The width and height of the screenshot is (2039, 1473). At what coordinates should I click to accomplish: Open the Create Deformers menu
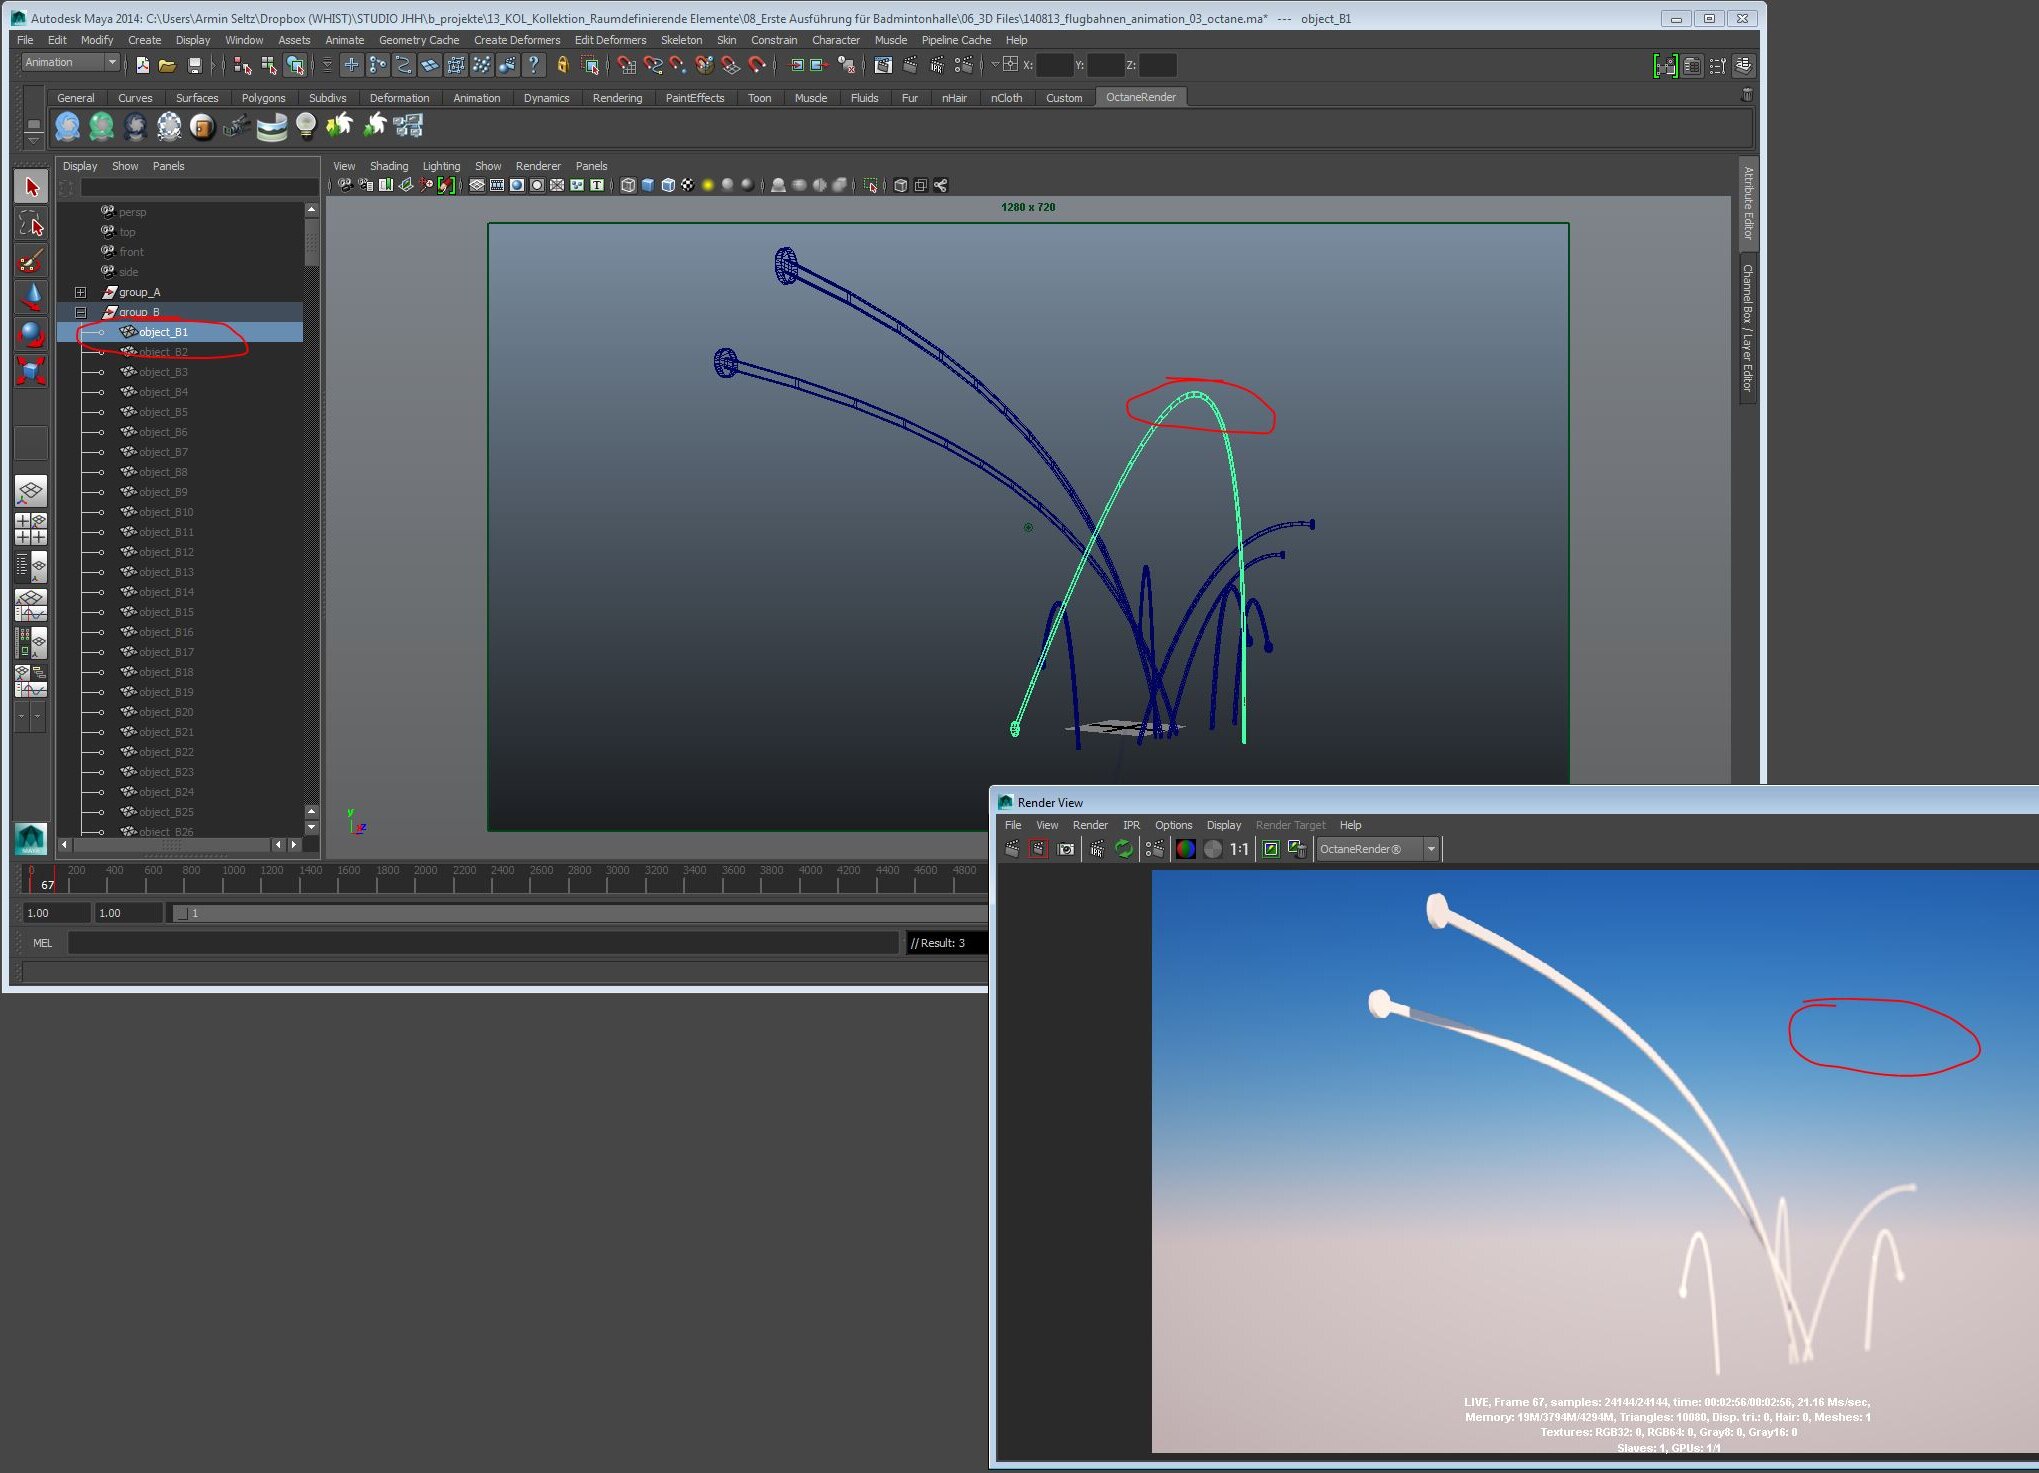point(516,40)
